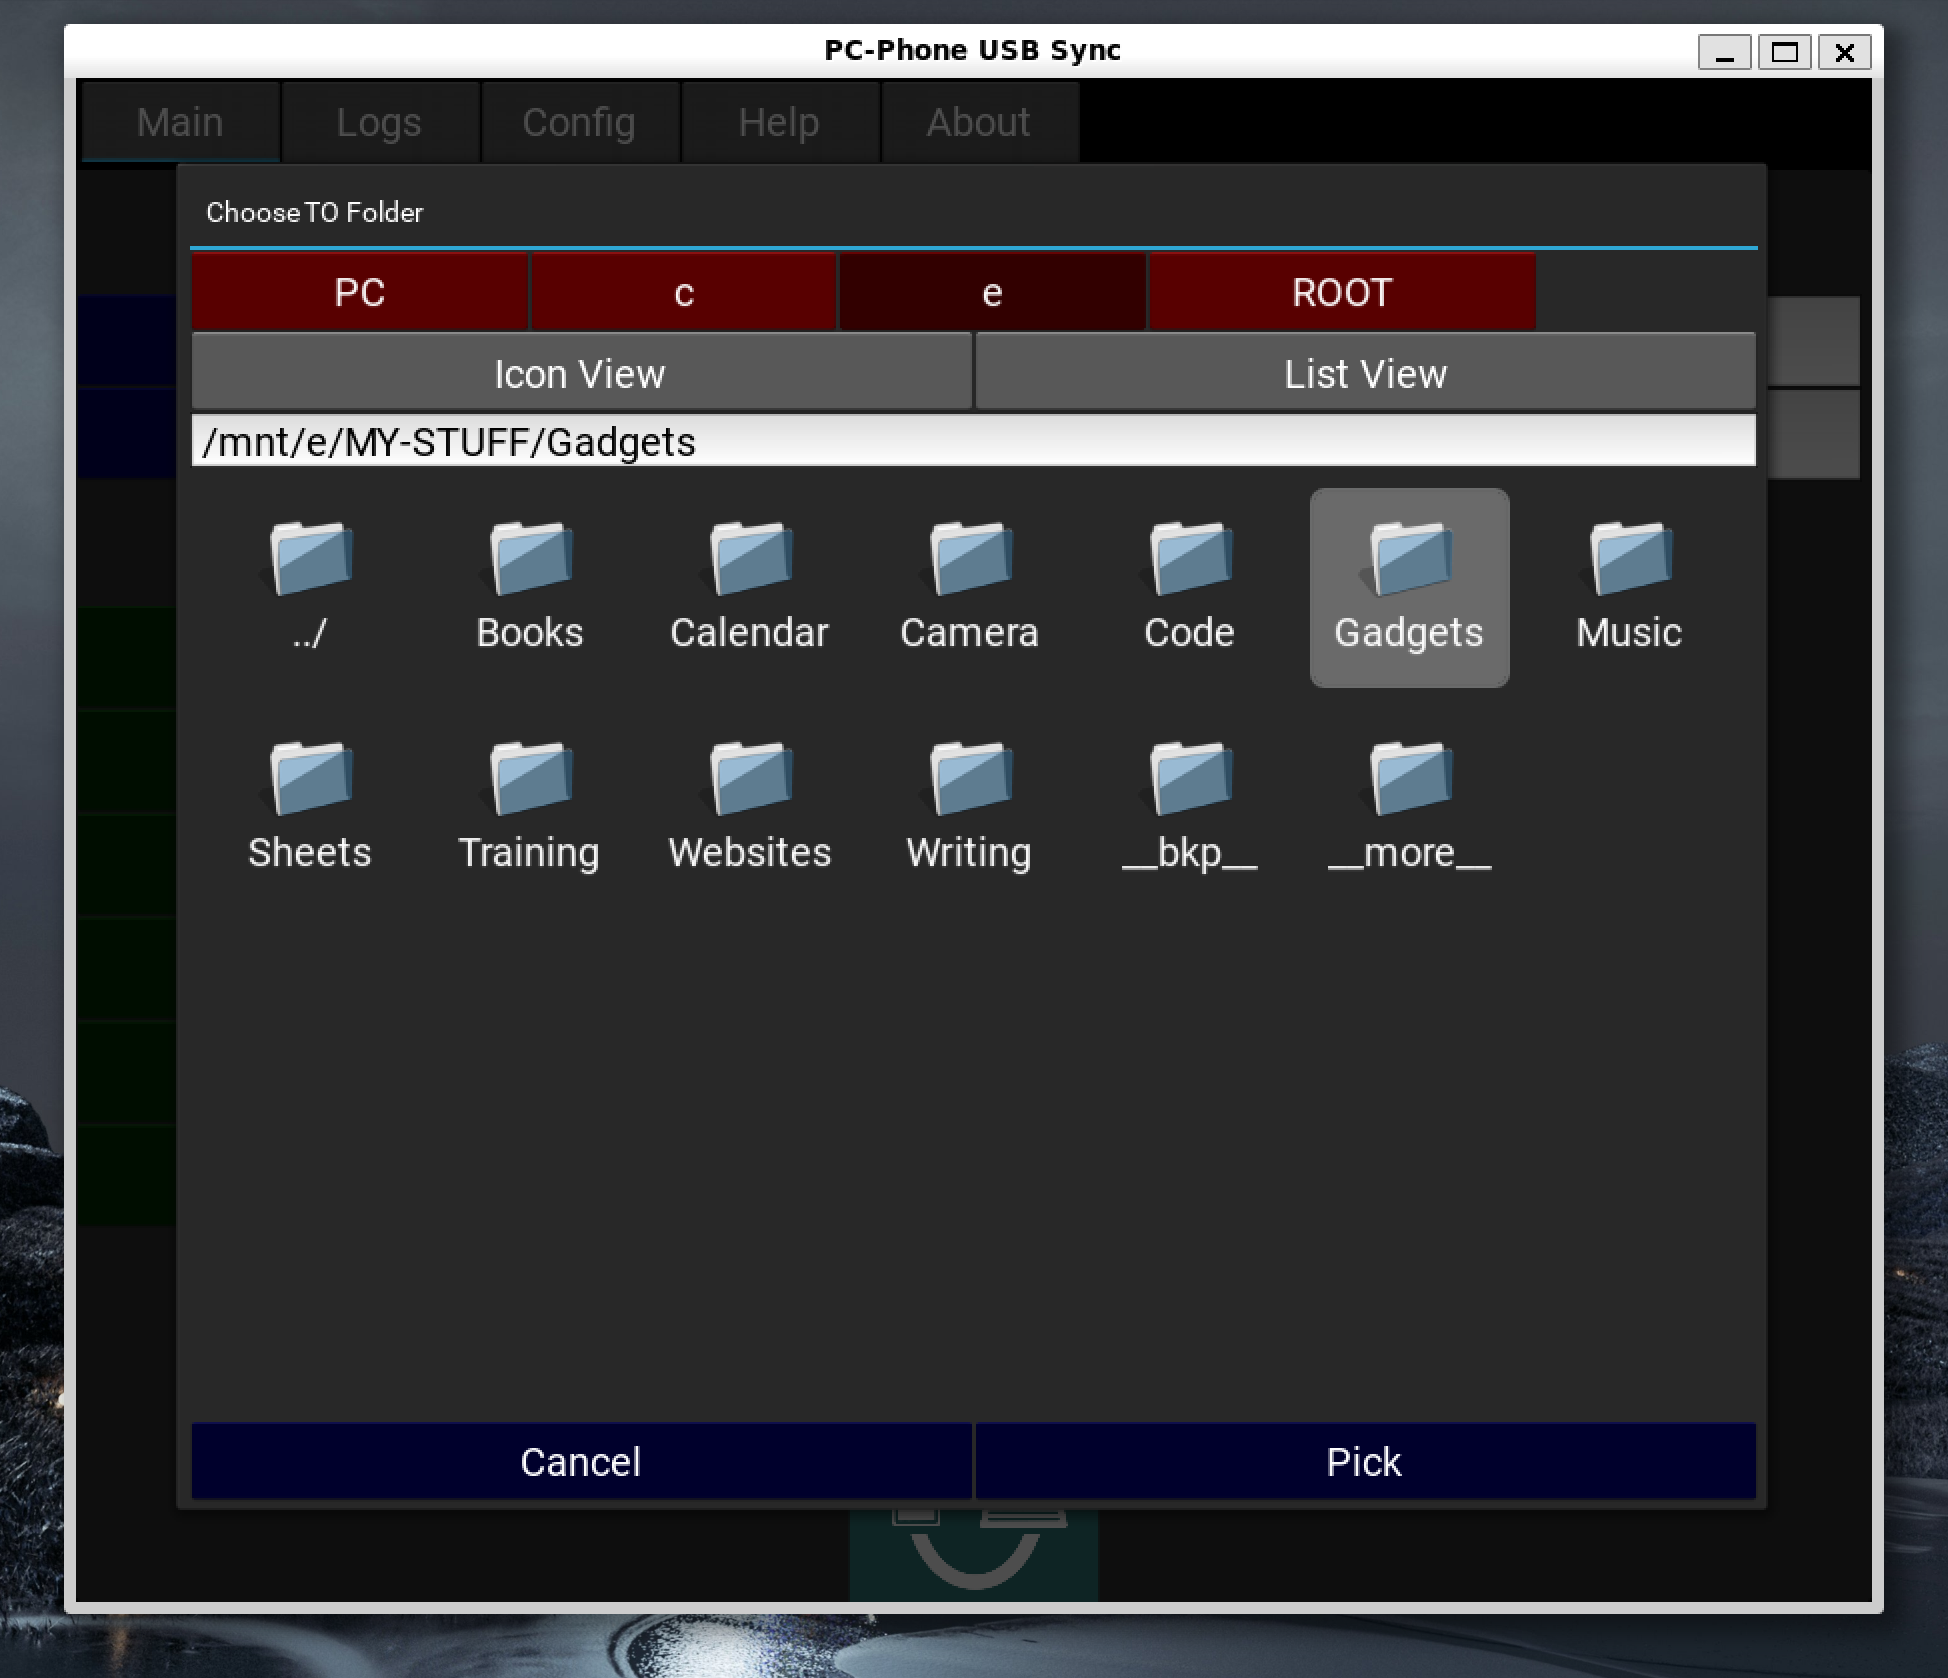Screen dimensions: 1948x1678
Task: Click the highlighted Gadgets folder
Action: 1409,587
